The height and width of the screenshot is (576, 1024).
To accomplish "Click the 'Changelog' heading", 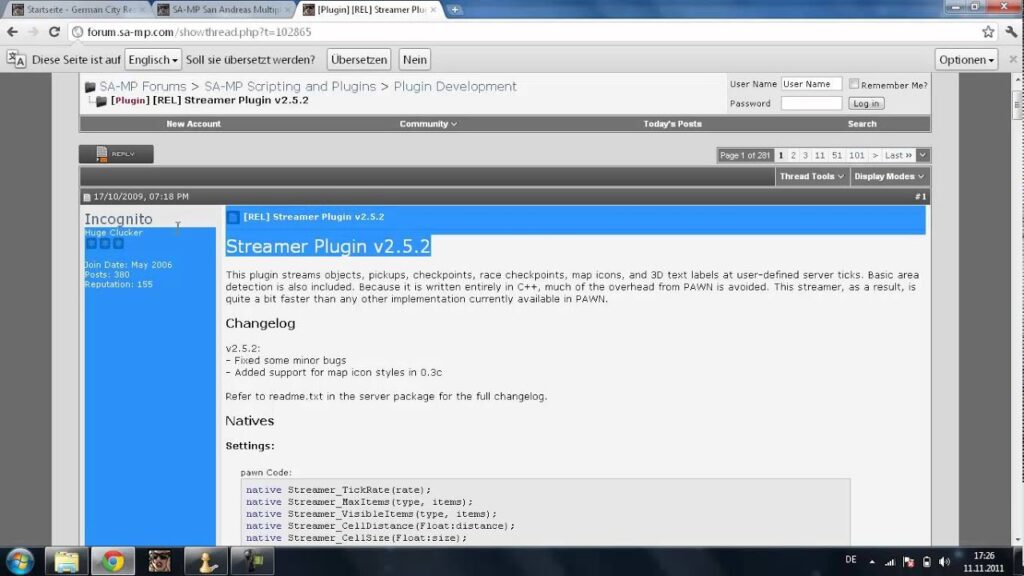I will click(x=260, y=323).
